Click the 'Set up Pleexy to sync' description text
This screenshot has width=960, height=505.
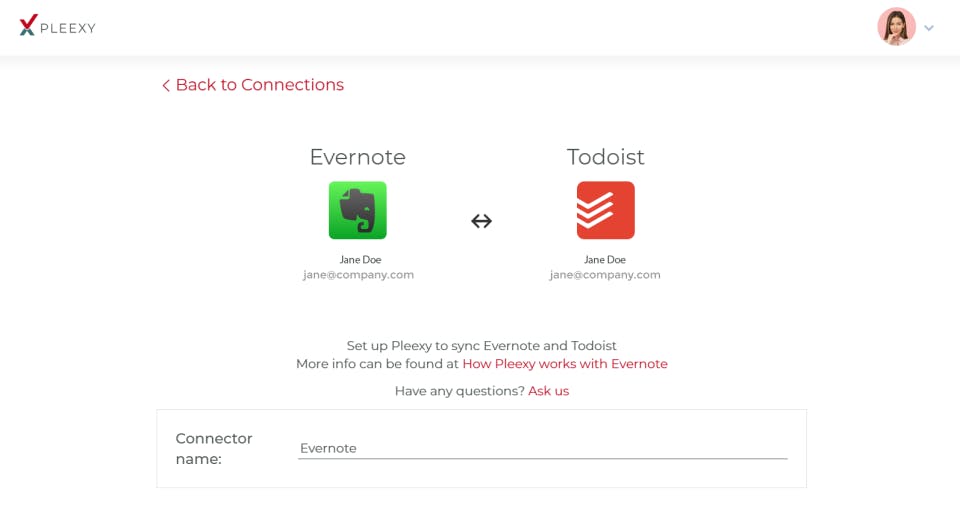(x=481, y=346)
